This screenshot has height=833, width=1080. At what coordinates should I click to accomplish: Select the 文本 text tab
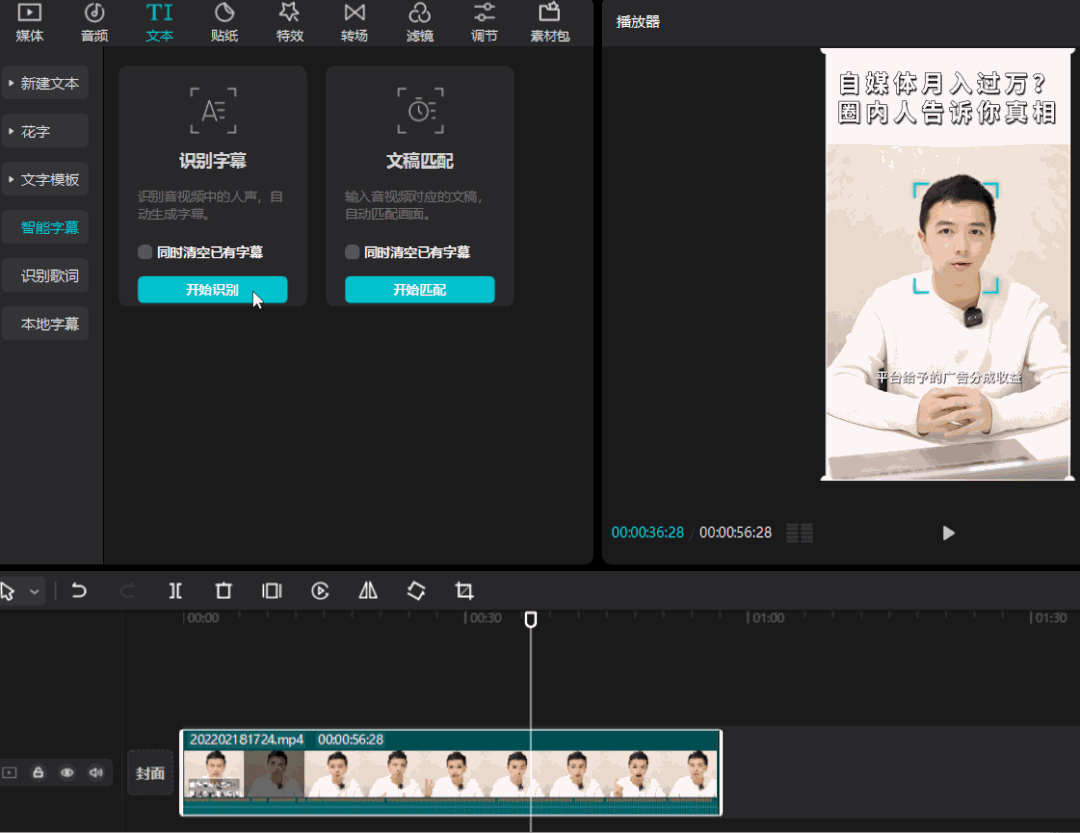(159, 23)
